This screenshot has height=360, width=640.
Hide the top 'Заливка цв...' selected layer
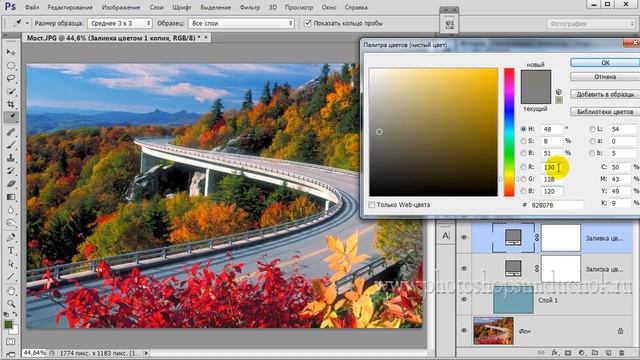click(x=464, y=237)
